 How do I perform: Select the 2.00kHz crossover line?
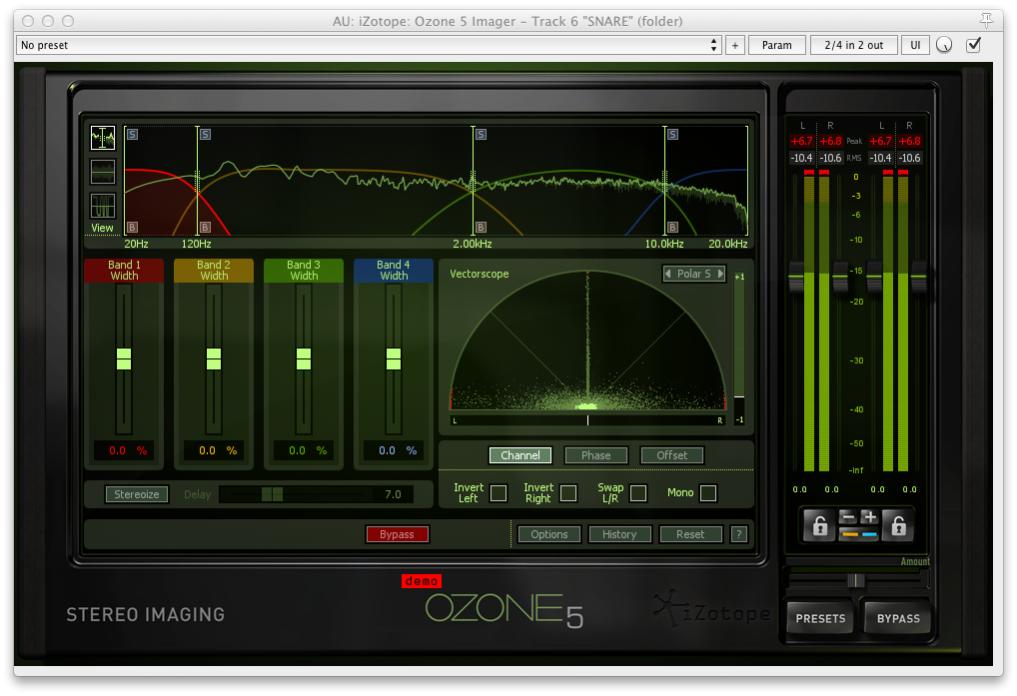473,180
